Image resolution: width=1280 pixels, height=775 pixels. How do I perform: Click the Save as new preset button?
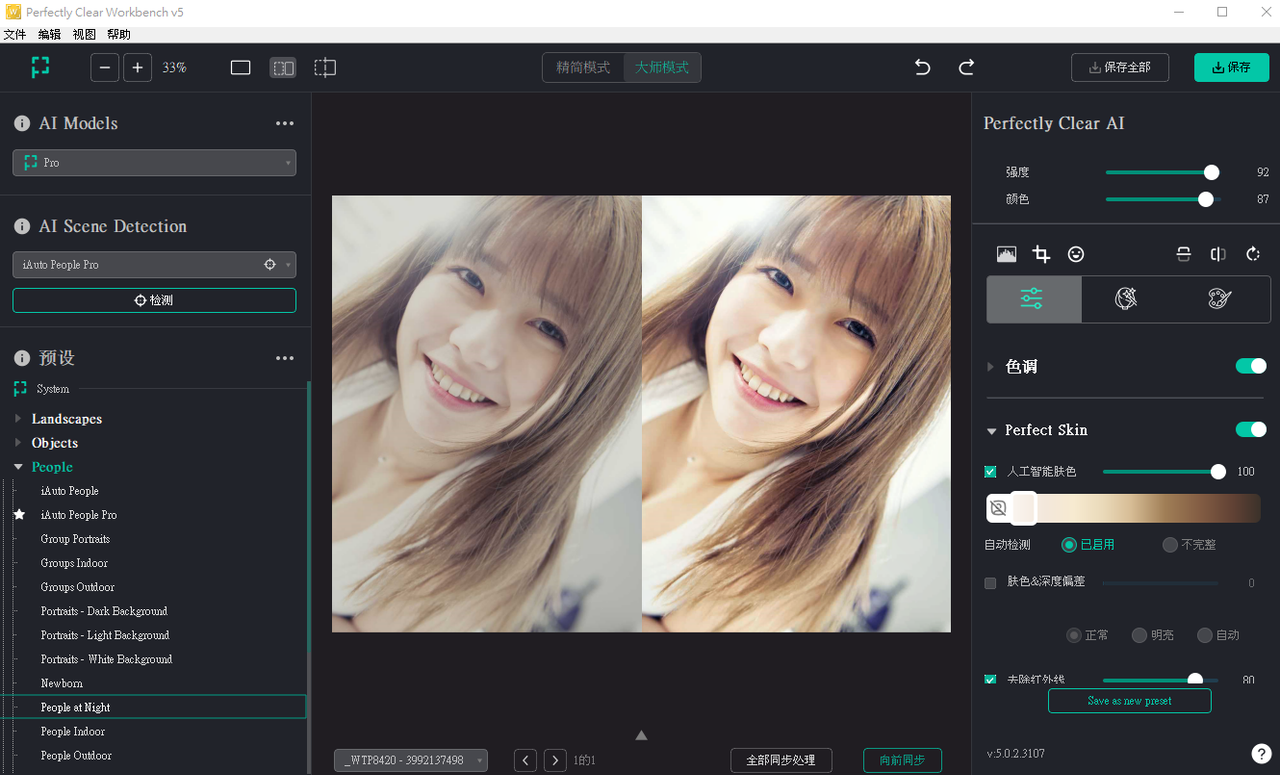(1129, 701)
